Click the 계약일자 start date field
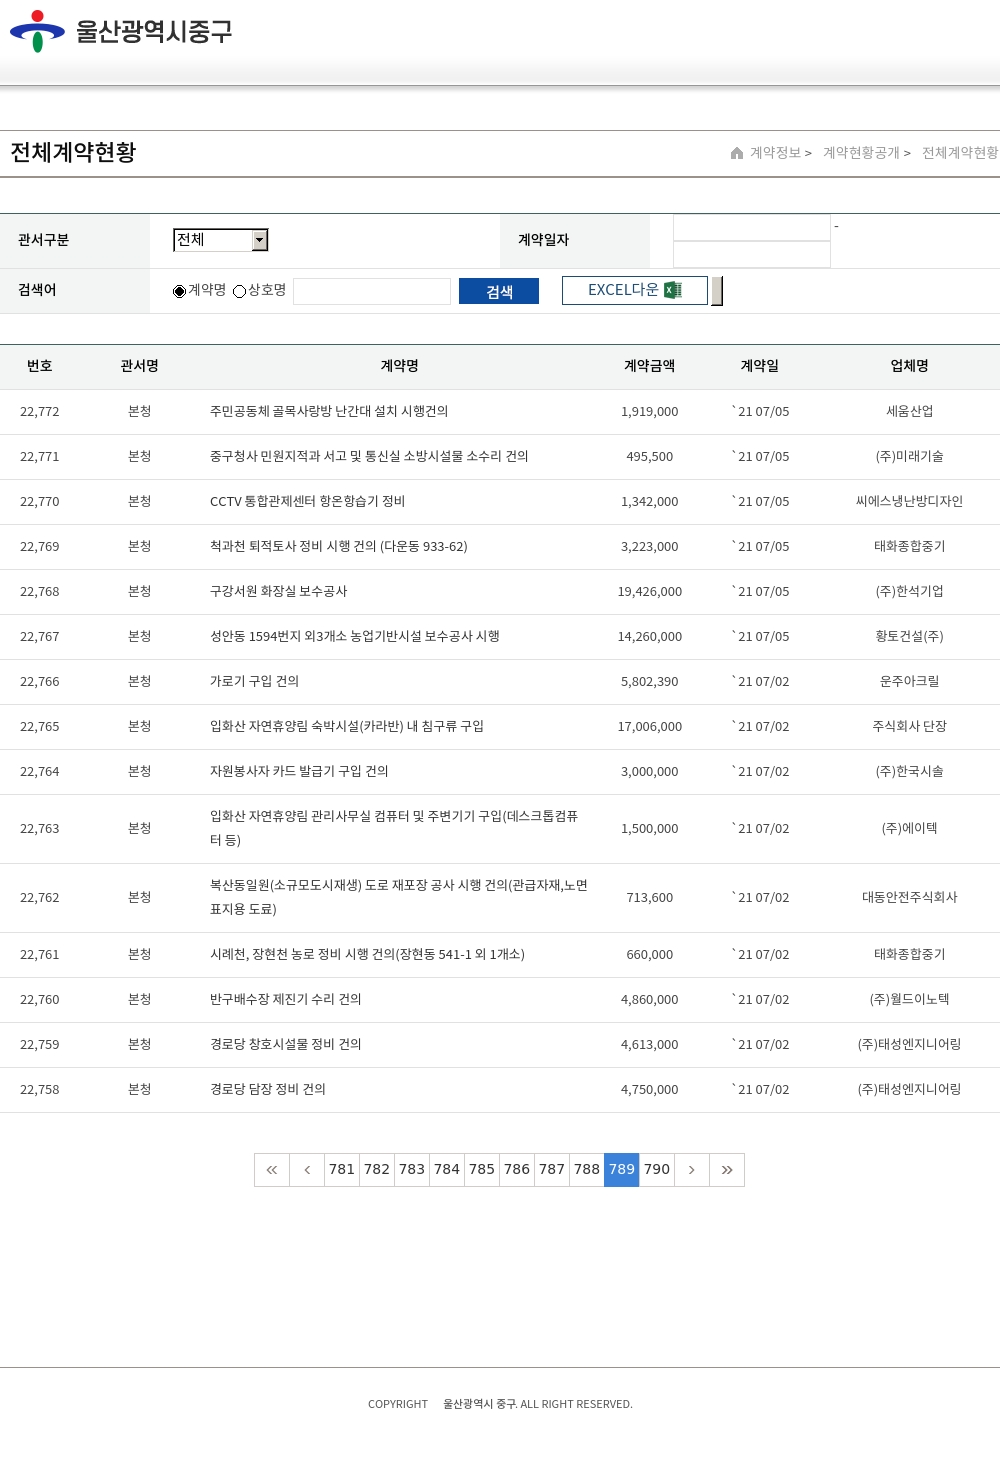This screenshot has height=1468, width=1000. [x=752, y=228]
